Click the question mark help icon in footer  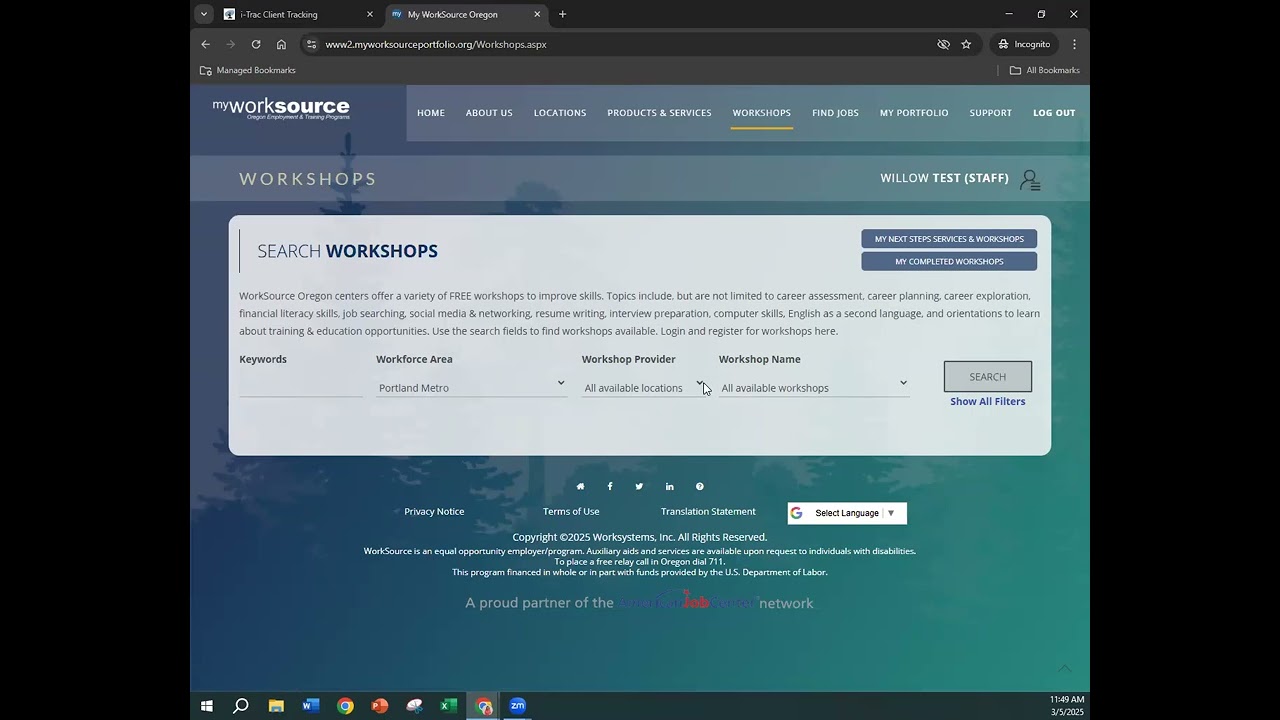699,487
